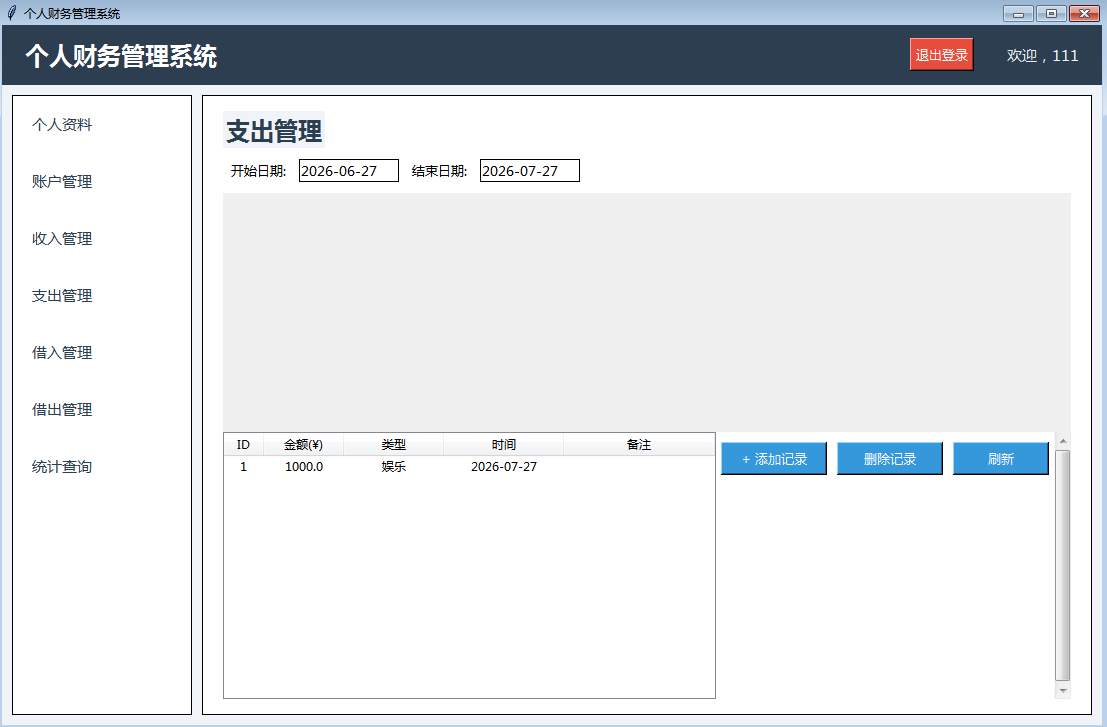This screenshot has height=727, width=1107.
Task: Minimize the 个人财务管理系统 window
Action: (1018, 13)
